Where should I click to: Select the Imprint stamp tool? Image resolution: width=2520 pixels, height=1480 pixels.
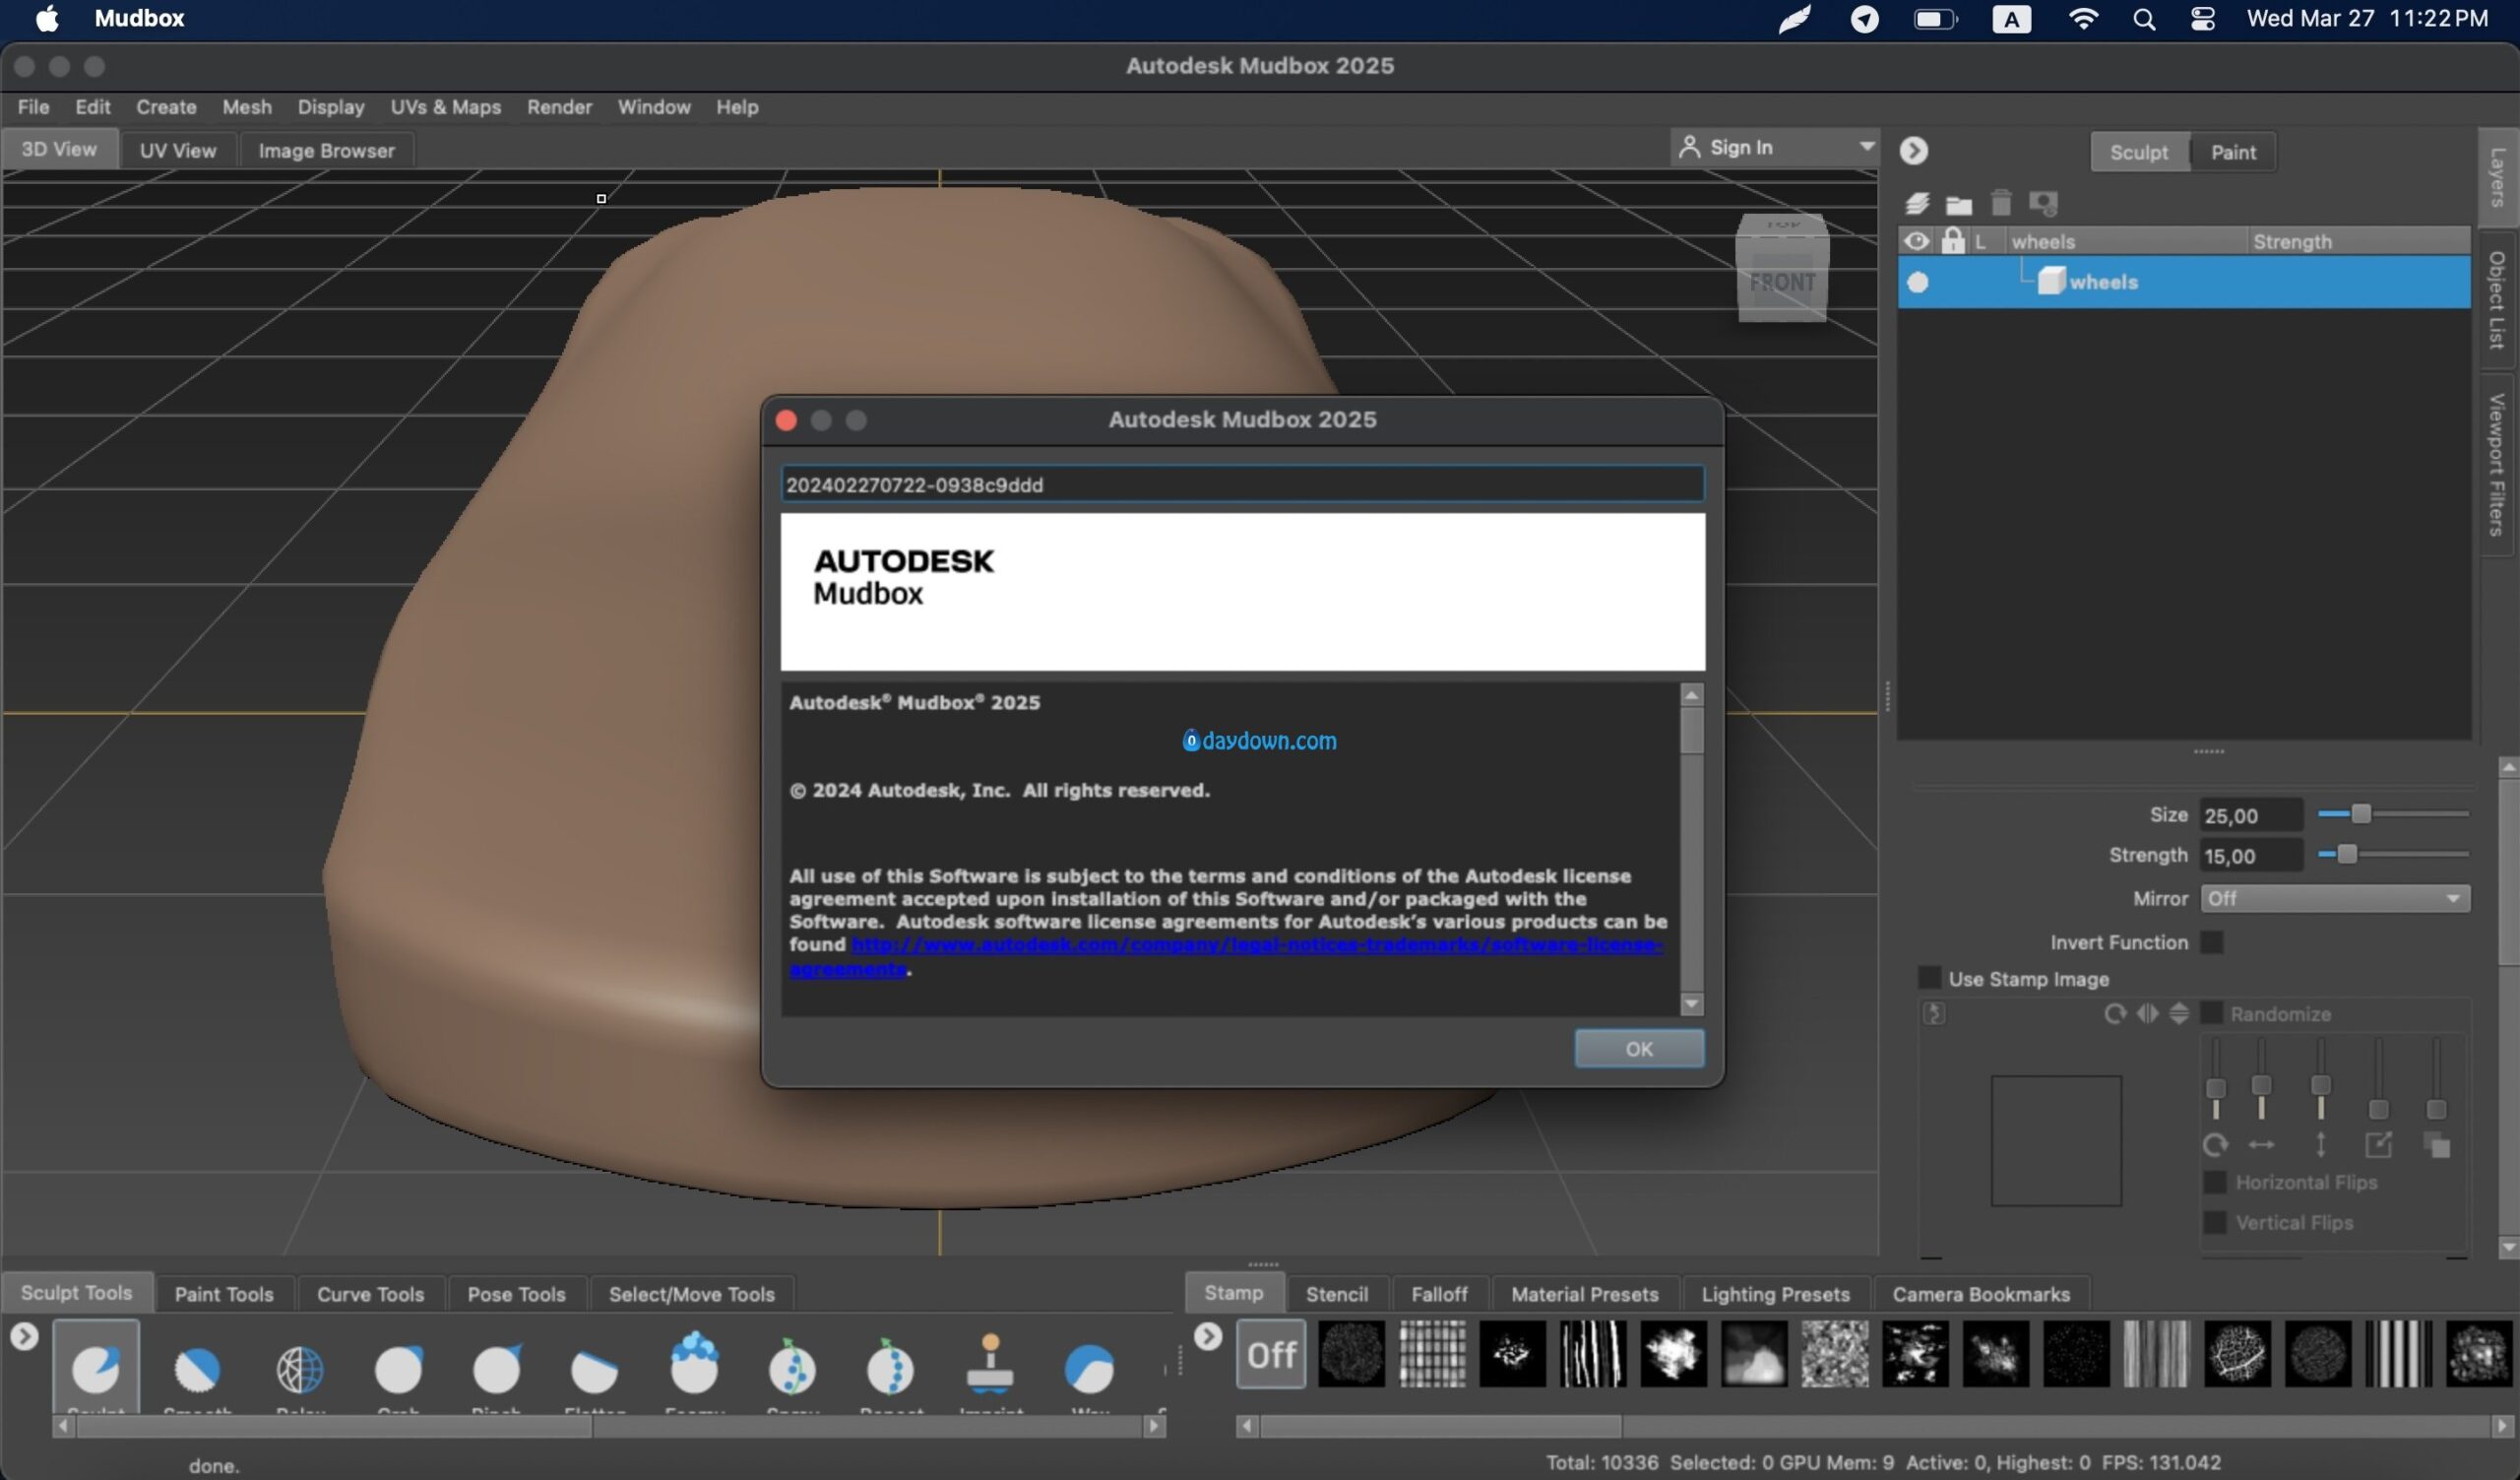point(990,1364)
